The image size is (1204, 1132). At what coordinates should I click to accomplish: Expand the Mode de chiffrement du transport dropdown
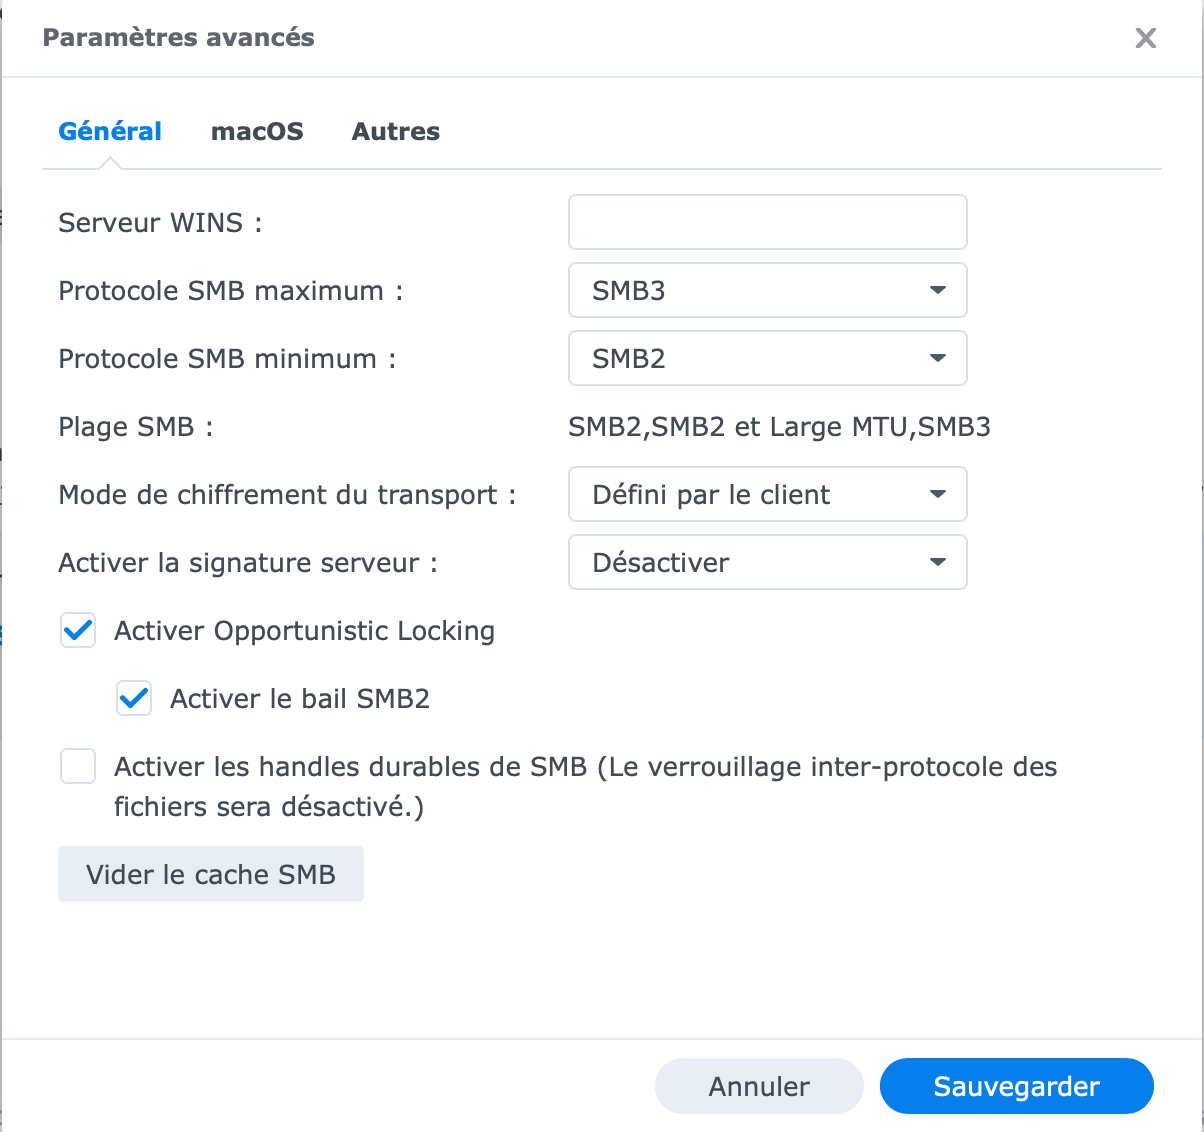[x=768, y=494]
